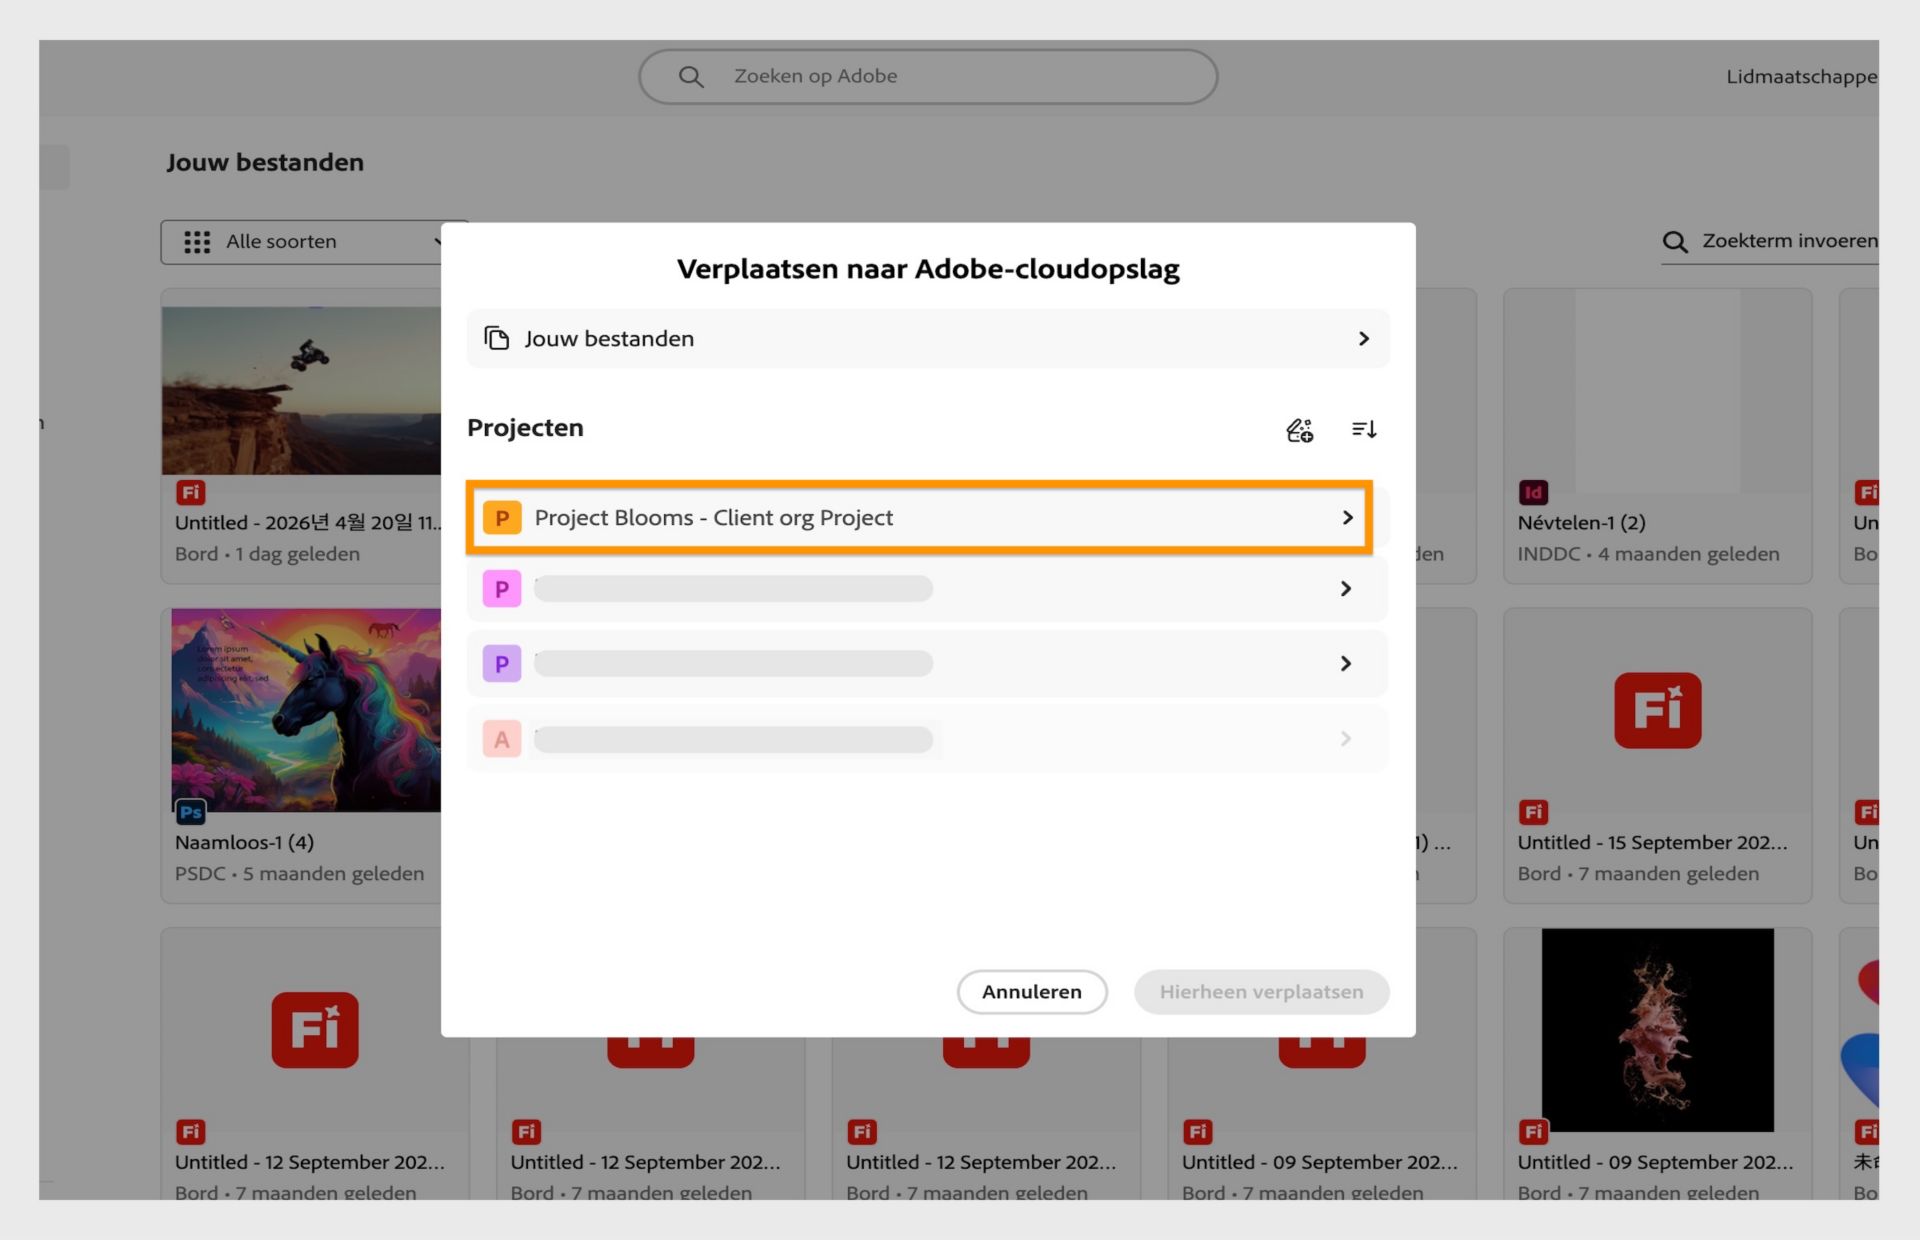The height and width of the screenshot is (1240, 1920).
Task: Click Ps badge on Naamloos-1 (4)
Action: [x=190, y=812]
